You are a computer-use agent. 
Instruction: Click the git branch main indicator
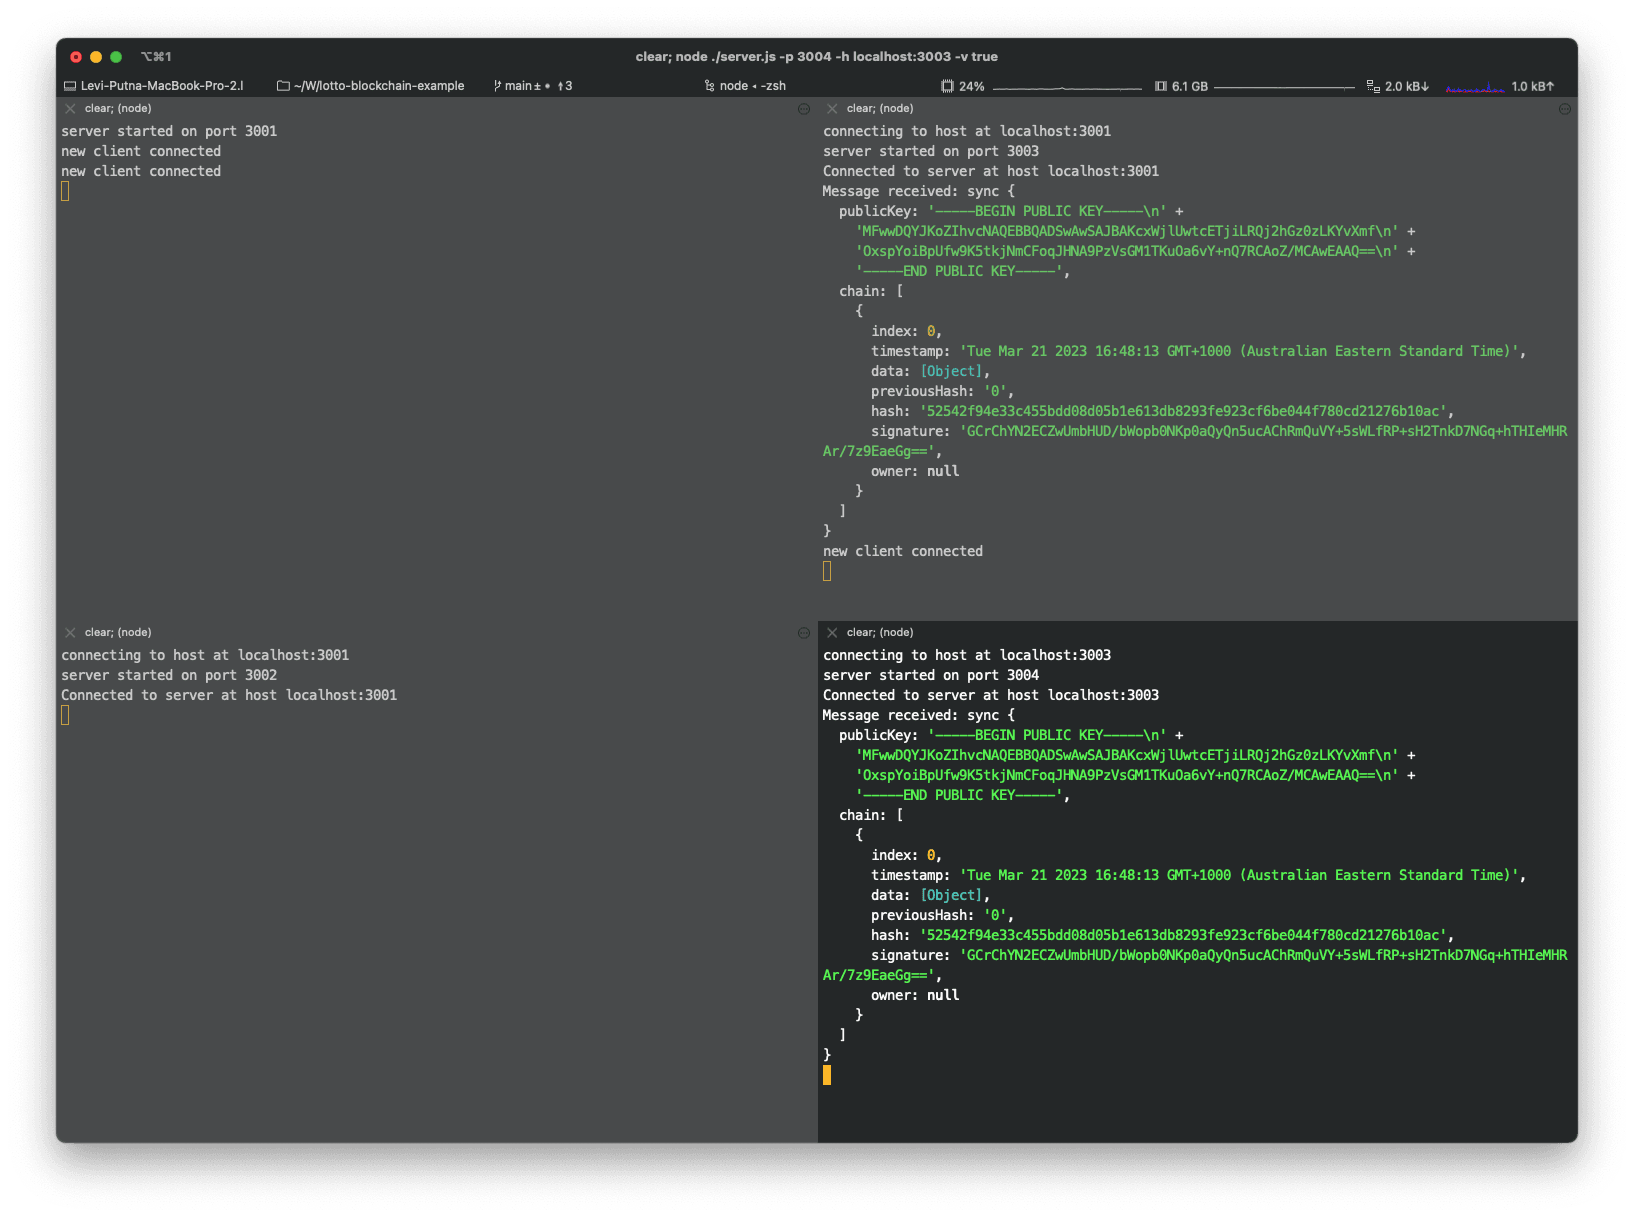[x=532, y=86]
